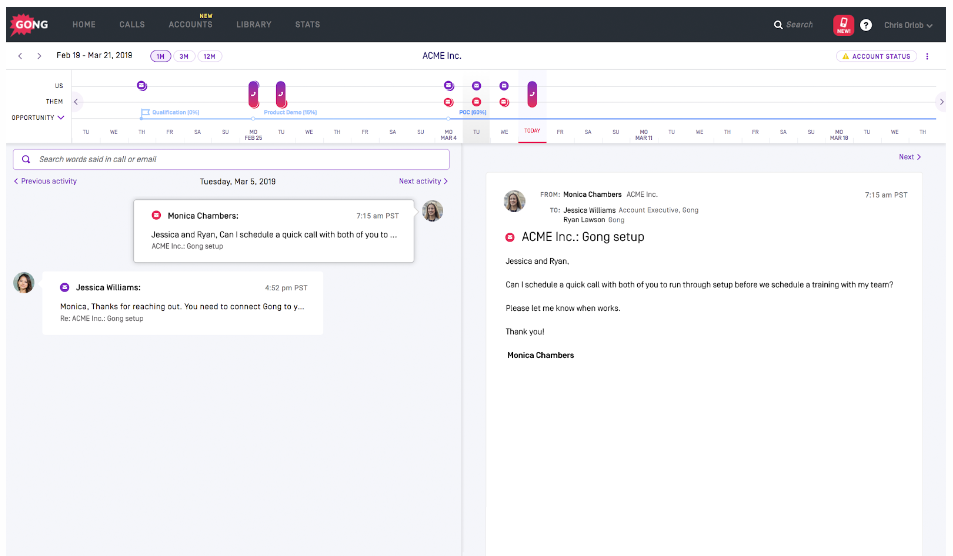Click the Feb 19 - Mar 21, 2019 date range
This screenshot has width=953, height=556.
point(94,55)
